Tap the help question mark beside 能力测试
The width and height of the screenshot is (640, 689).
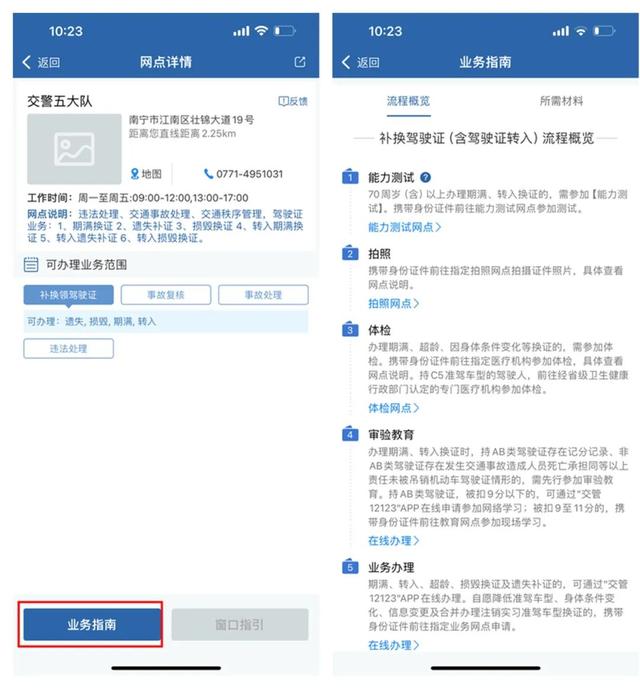[x=425, y=178]
